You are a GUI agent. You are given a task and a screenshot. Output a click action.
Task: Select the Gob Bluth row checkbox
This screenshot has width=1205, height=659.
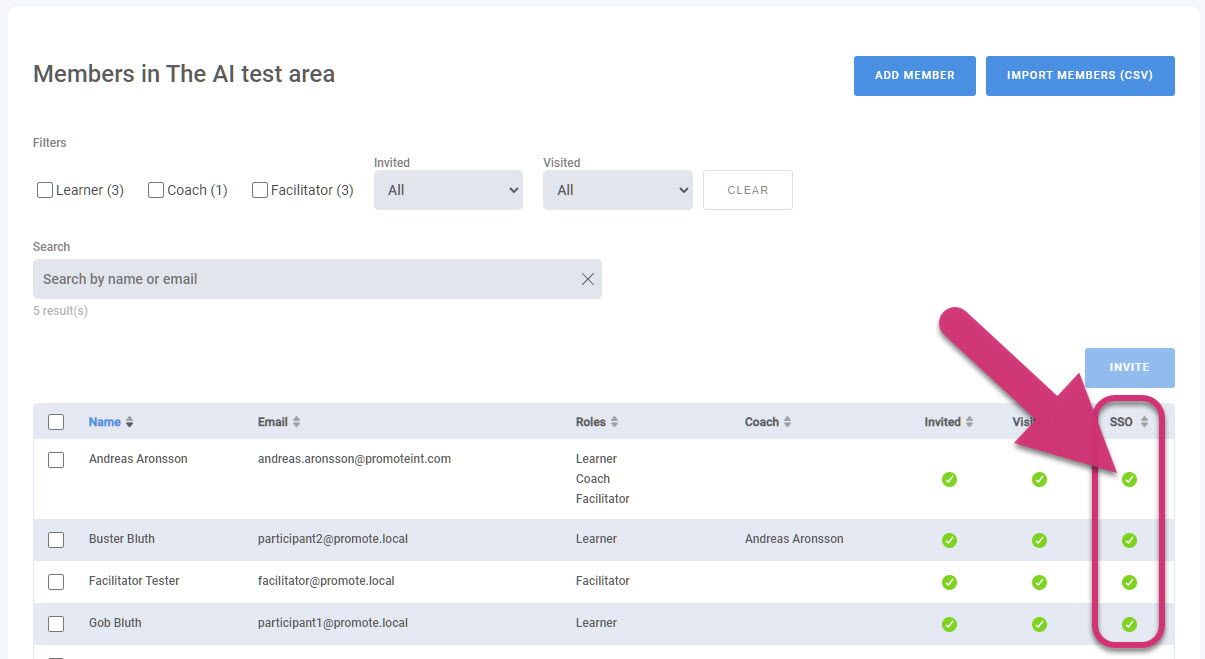pyautogui.click(x=56, y=623)
